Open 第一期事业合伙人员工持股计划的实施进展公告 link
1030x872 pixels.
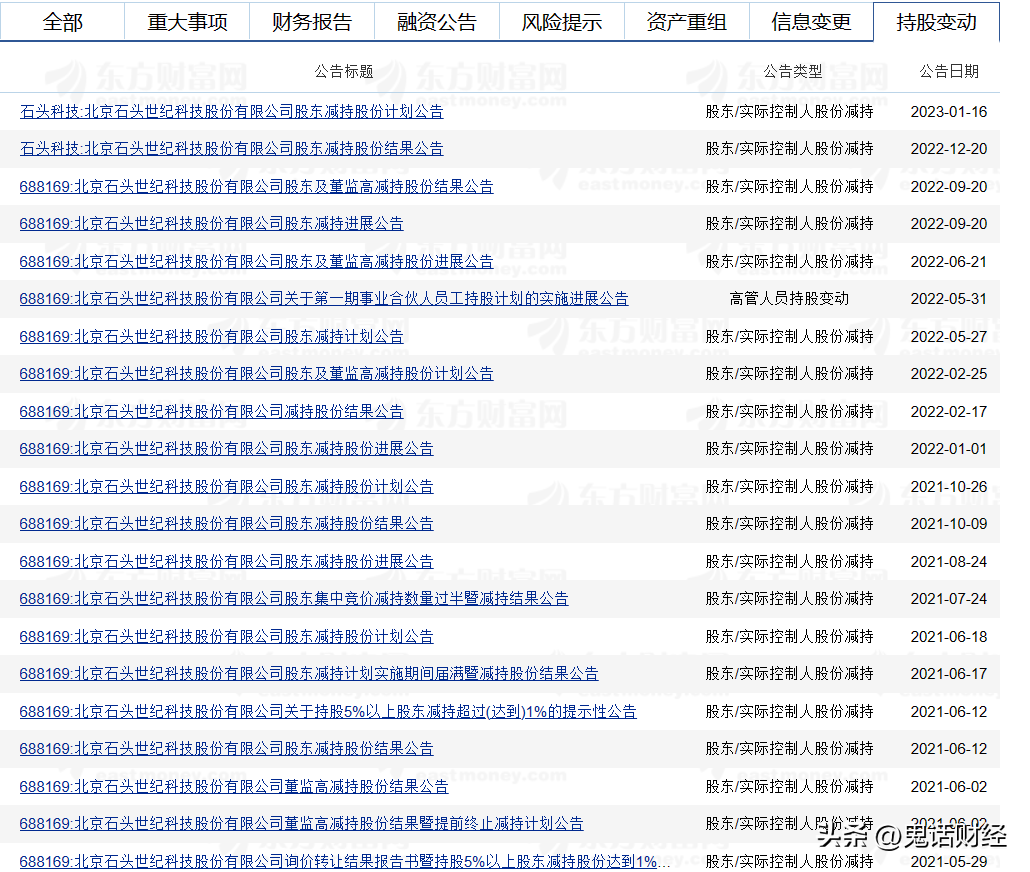pyautogui.click(x=324, y=298)
